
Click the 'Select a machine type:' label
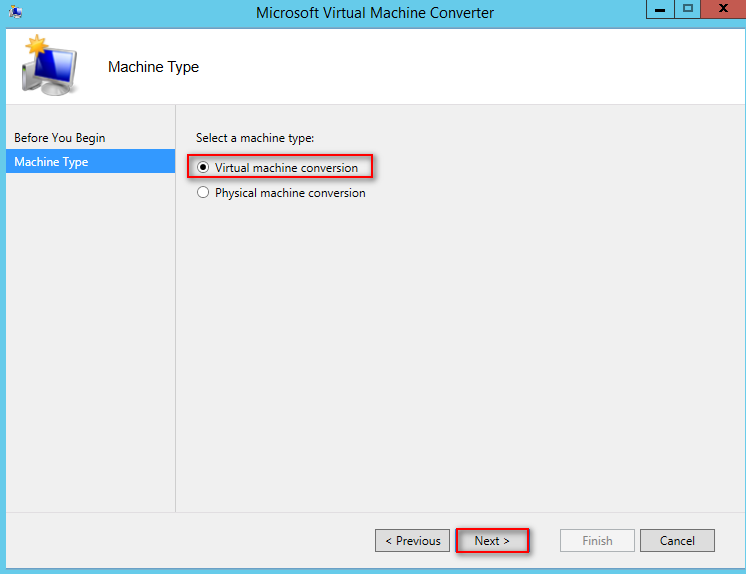255,138
